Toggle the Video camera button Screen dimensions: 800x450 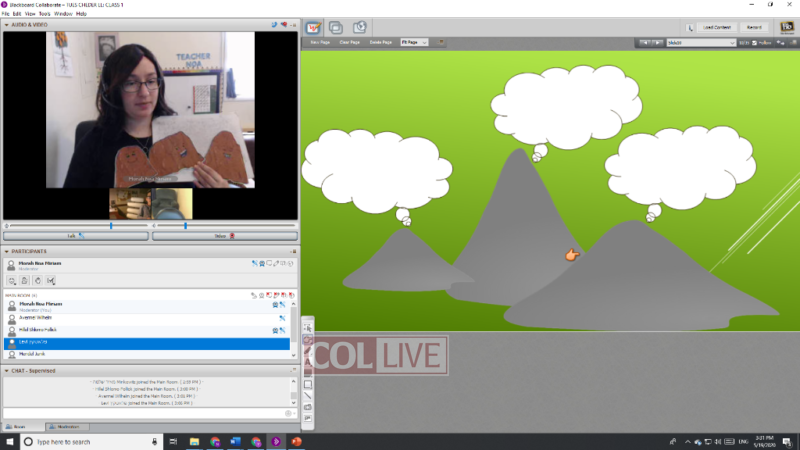click(x=224, y=236)
